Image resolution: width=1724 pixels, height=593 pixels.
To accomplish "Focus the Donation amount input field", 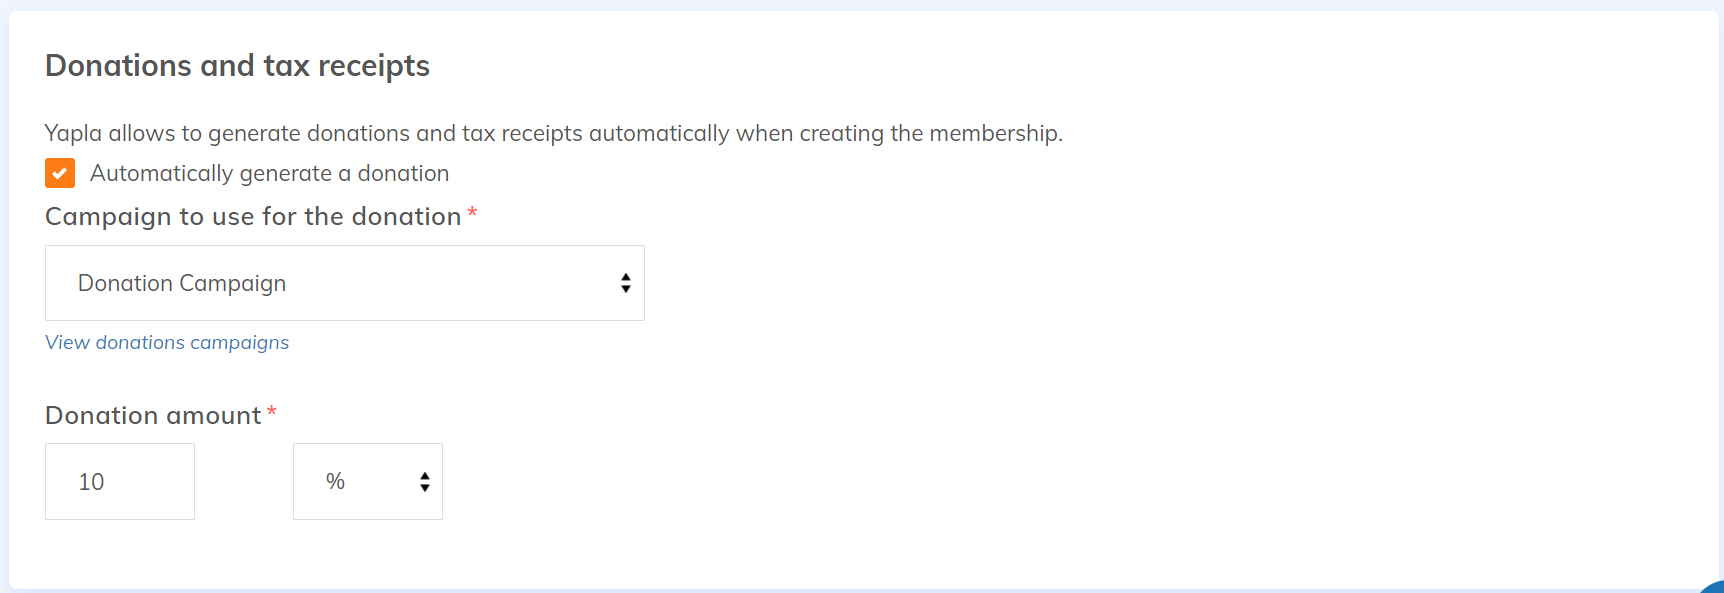I will point(120,481).
